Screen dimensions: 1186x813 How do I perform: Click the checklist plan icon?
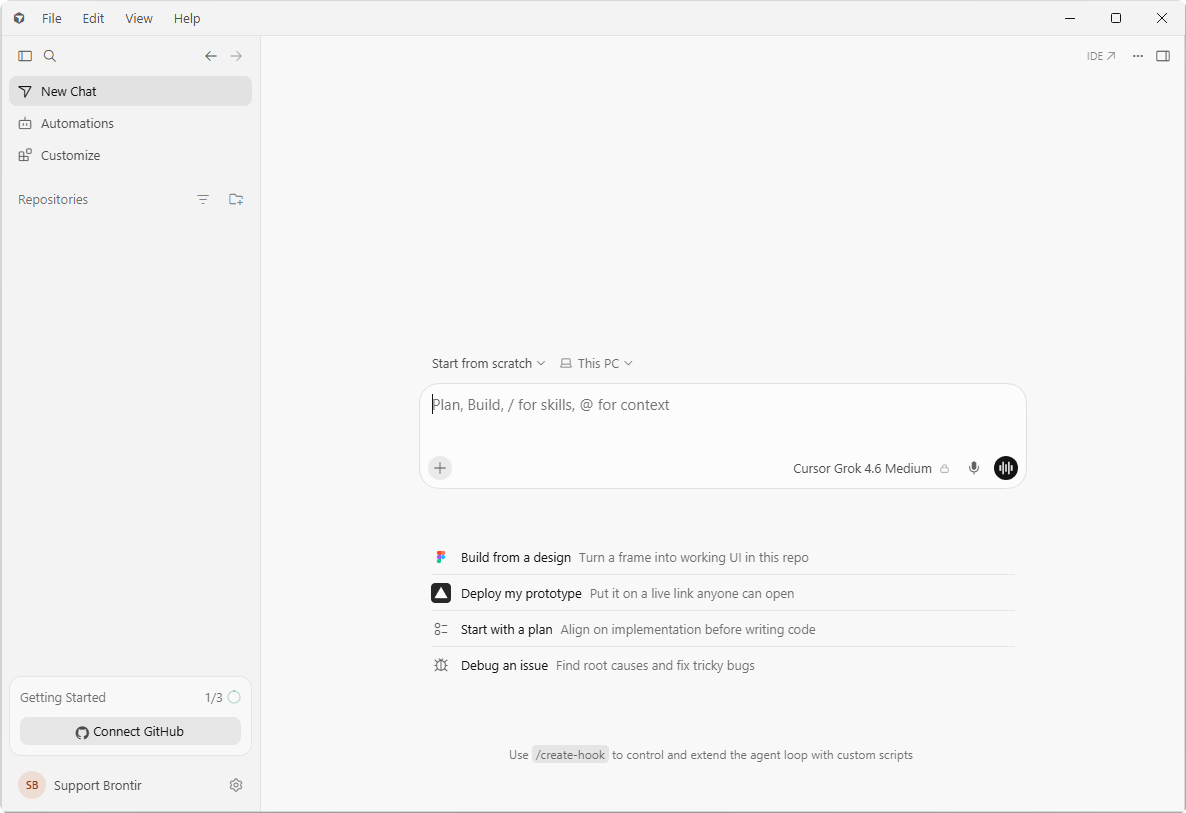point(441,629)
